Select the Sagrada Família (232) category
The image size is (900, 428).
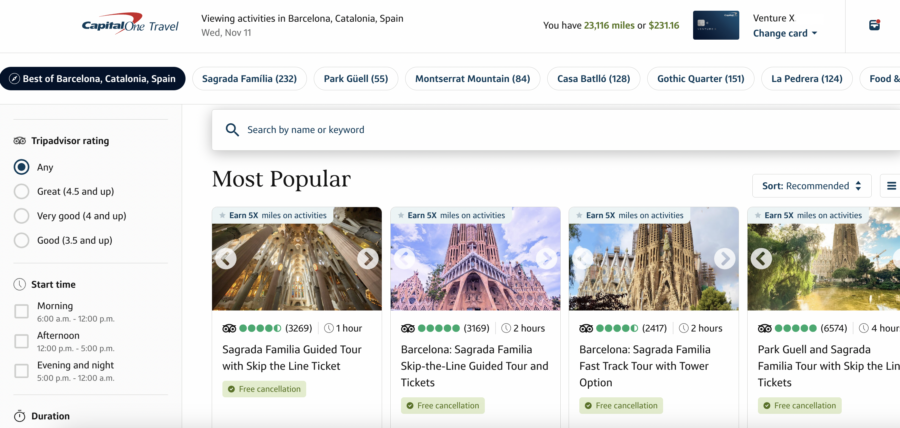coord(250,79)
